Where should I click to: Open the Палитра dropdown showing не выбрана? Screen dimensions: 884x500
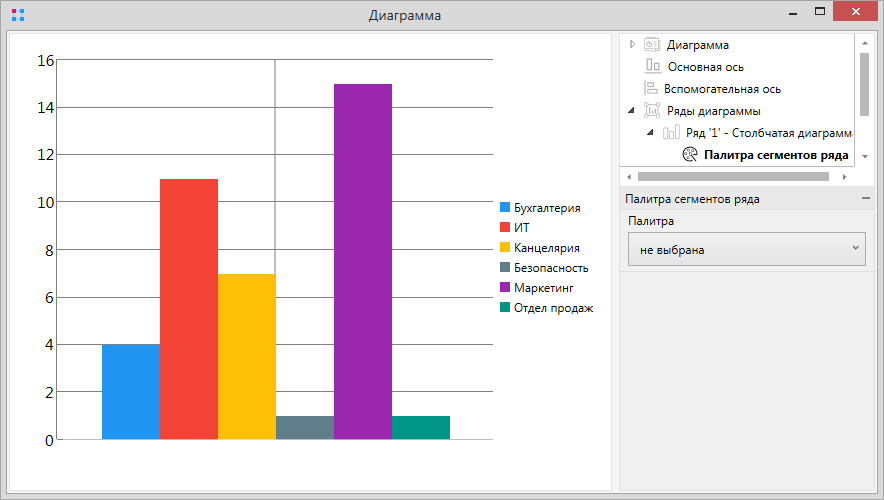pos(746,249)
